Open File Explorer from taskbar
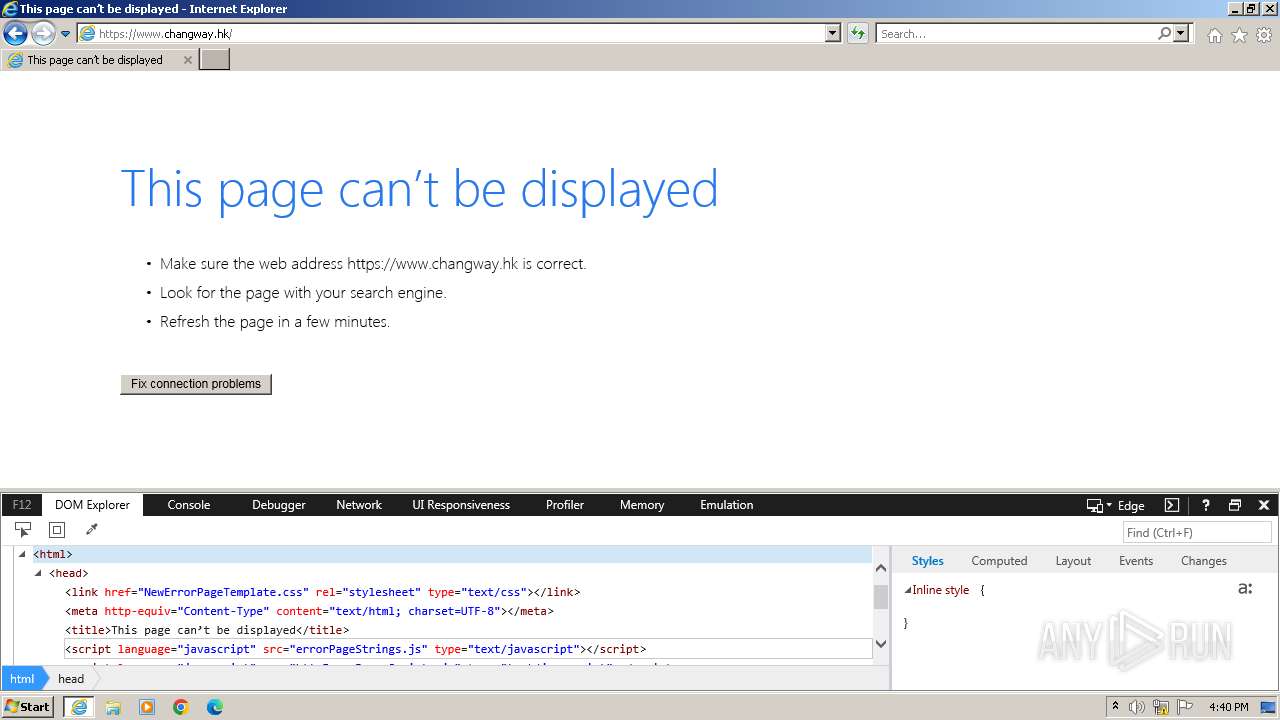This screenshot has width=1280, height=720. point(113,707)
